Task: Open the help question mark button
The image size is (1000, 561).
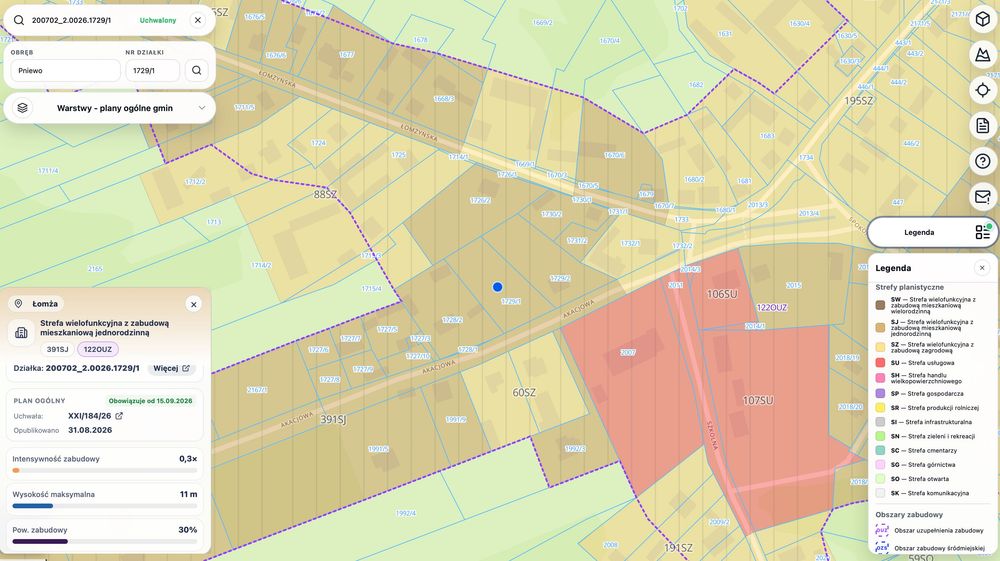Action: 983,161
